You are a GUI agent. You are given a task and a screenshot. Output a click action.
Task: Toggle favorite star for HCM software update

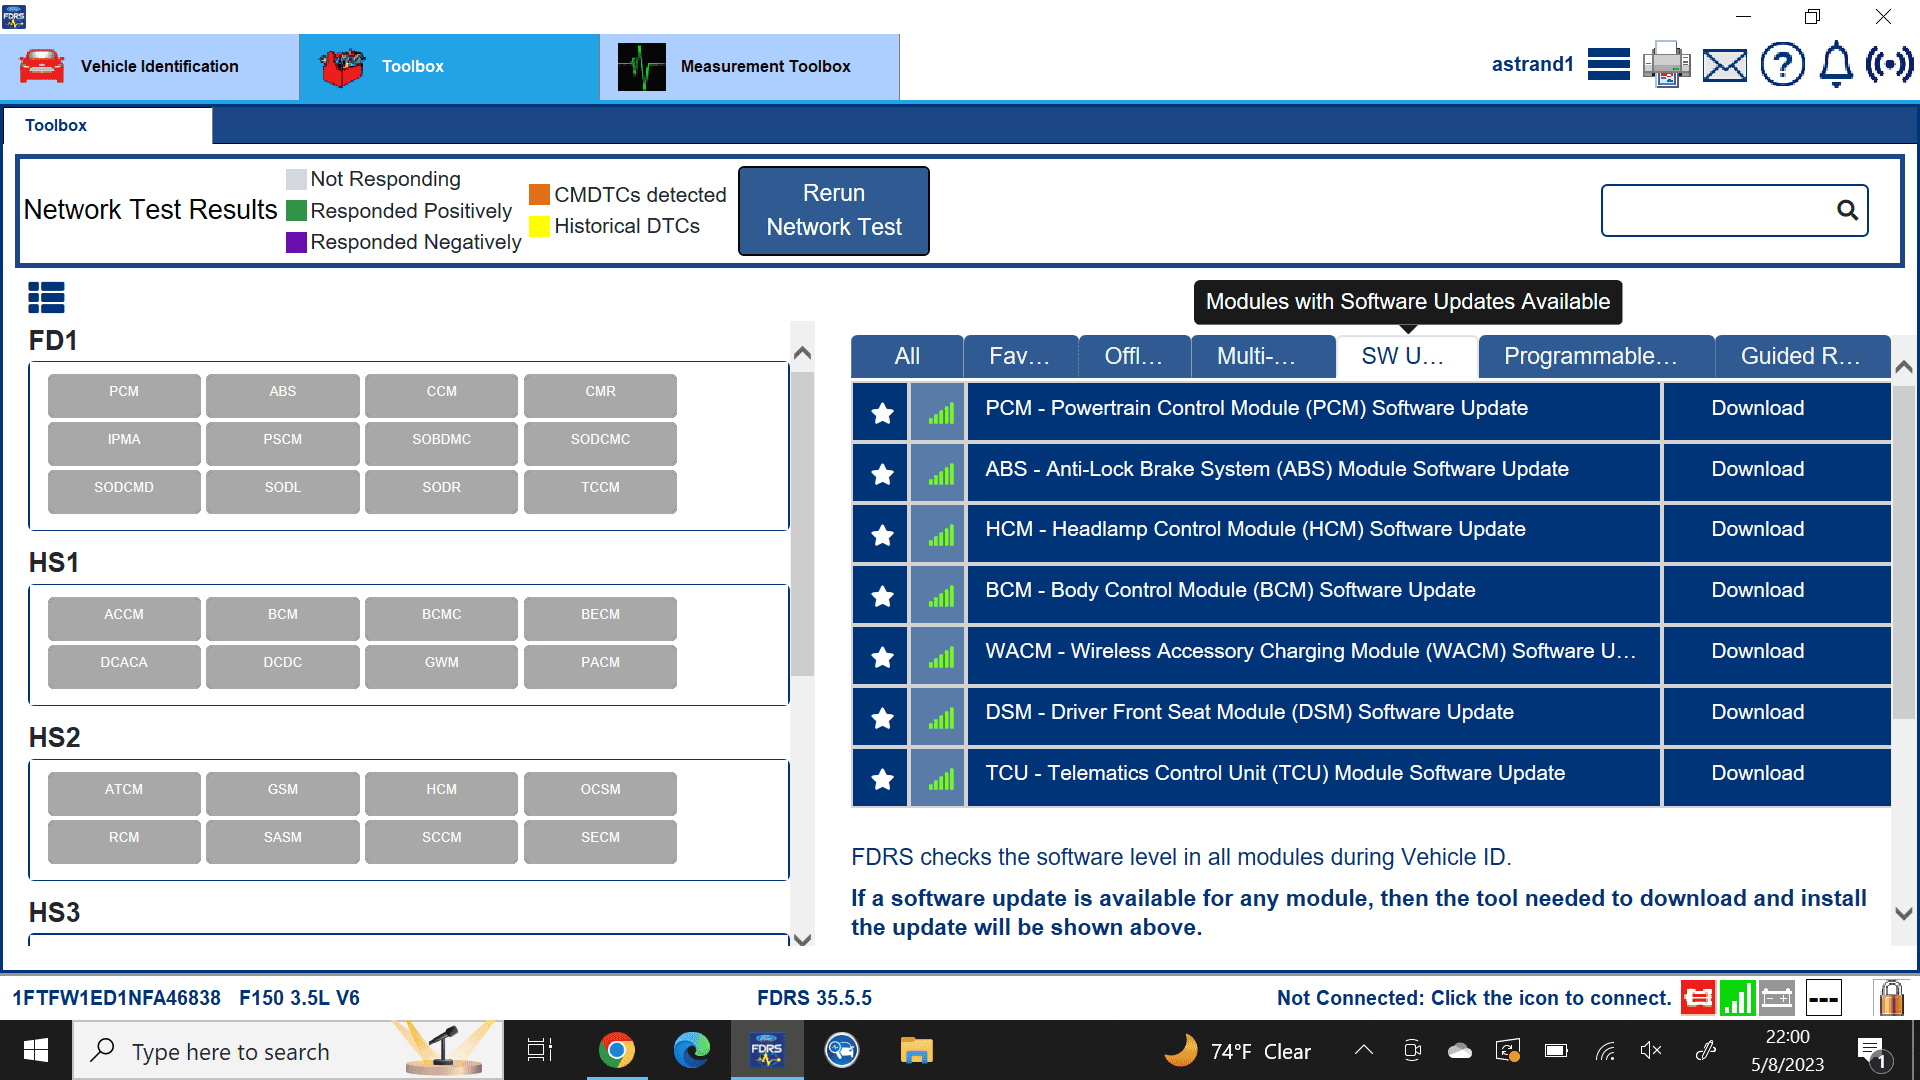coord(881,535)
